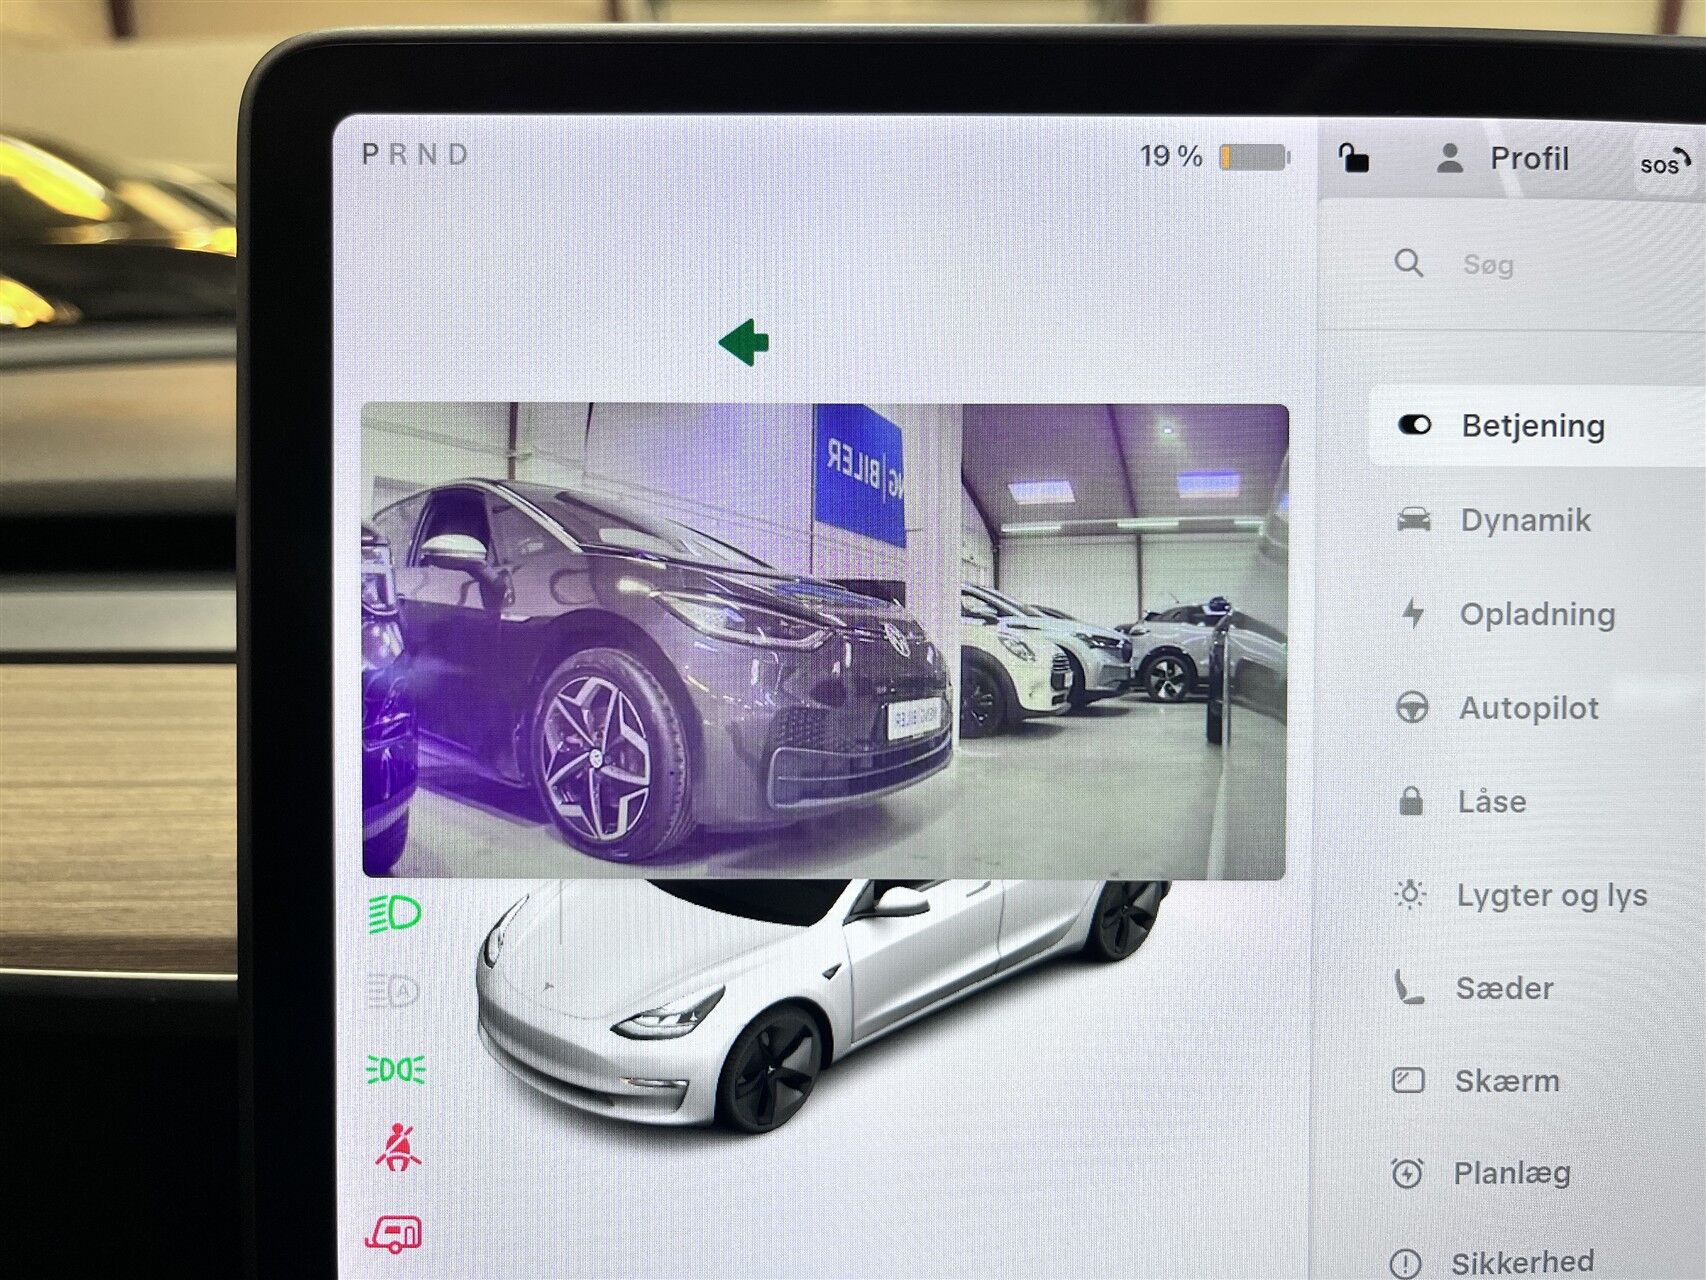This screenshot has height=1280, width=1706.
Task: Open the Autopilot settings
Action: tap(1528, 708)
